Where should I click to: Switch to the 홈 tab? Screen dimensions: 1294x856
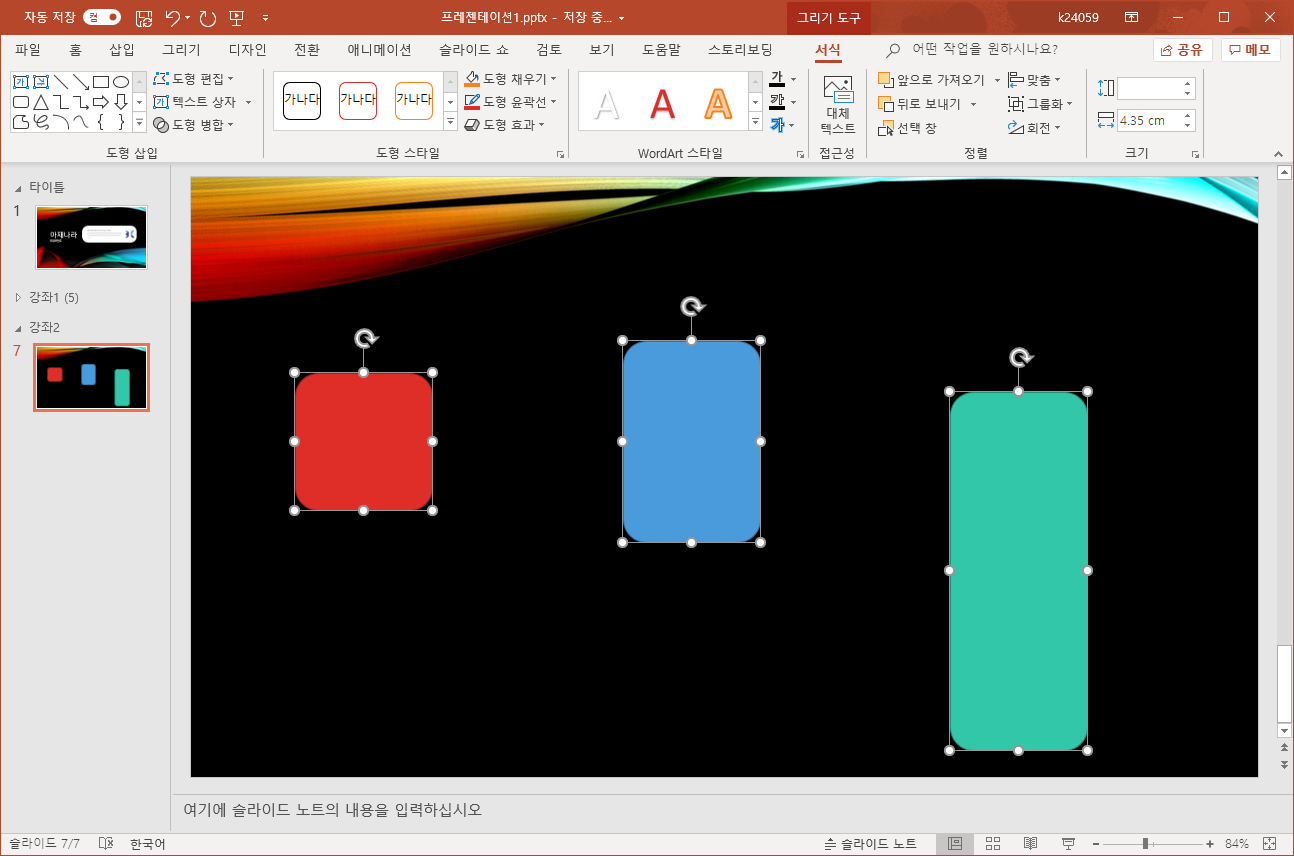point(76,49)
